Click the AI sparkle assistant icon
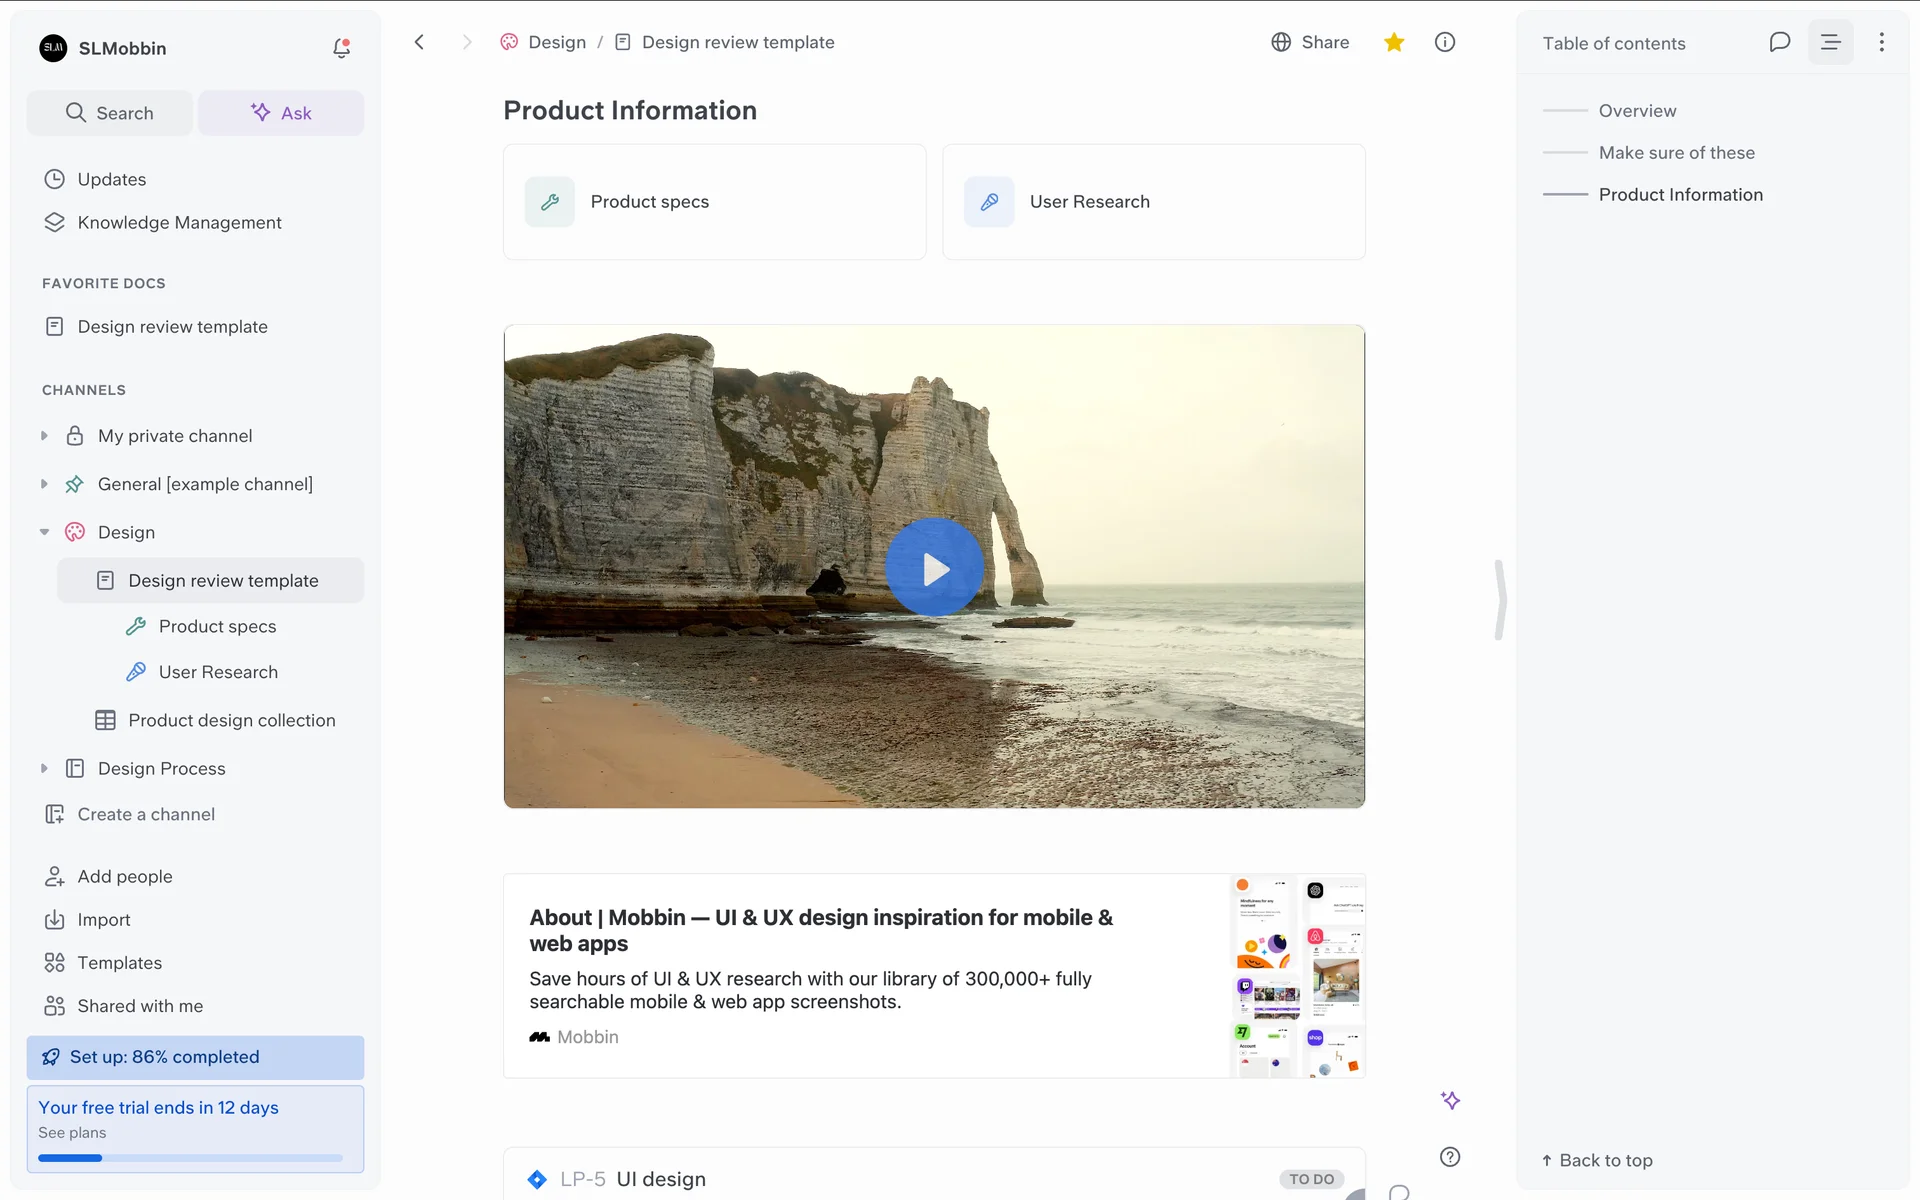1920x1200 pixels. click(1450, 1100)
